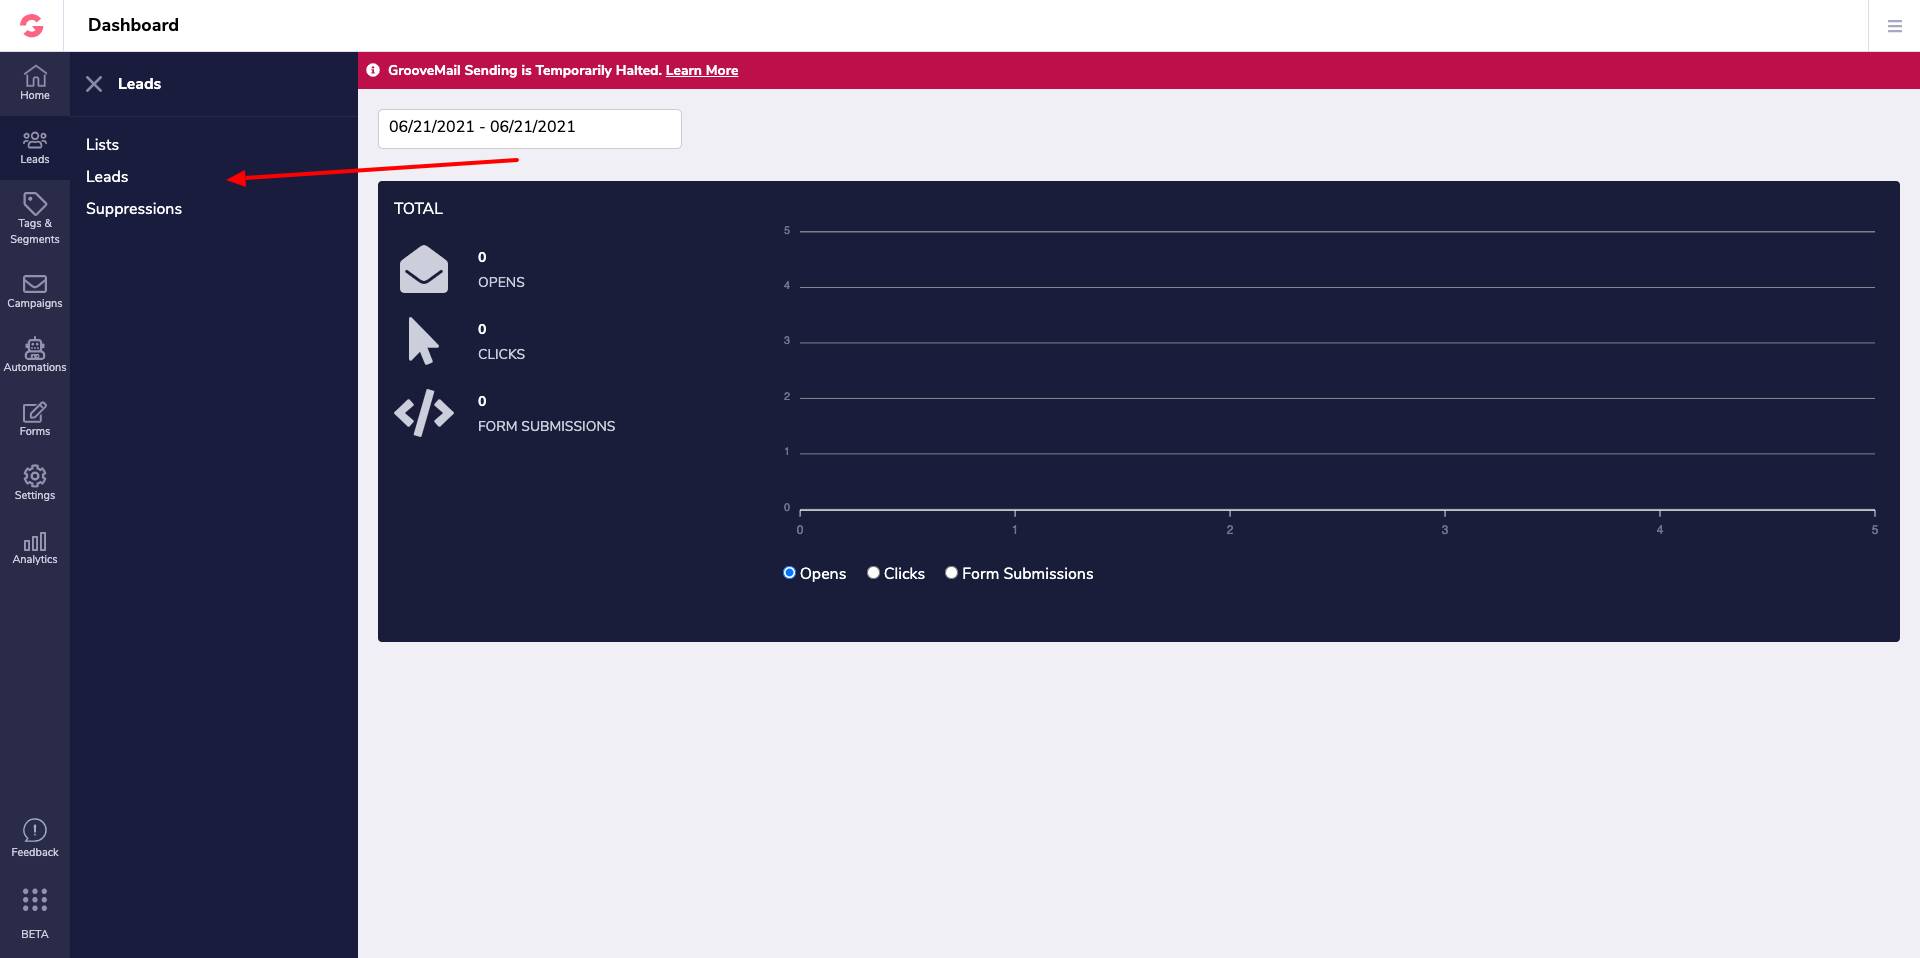Open hamburger menu at top right
The height and width of the screenshot is (958, 1920).
point(1894,26)
